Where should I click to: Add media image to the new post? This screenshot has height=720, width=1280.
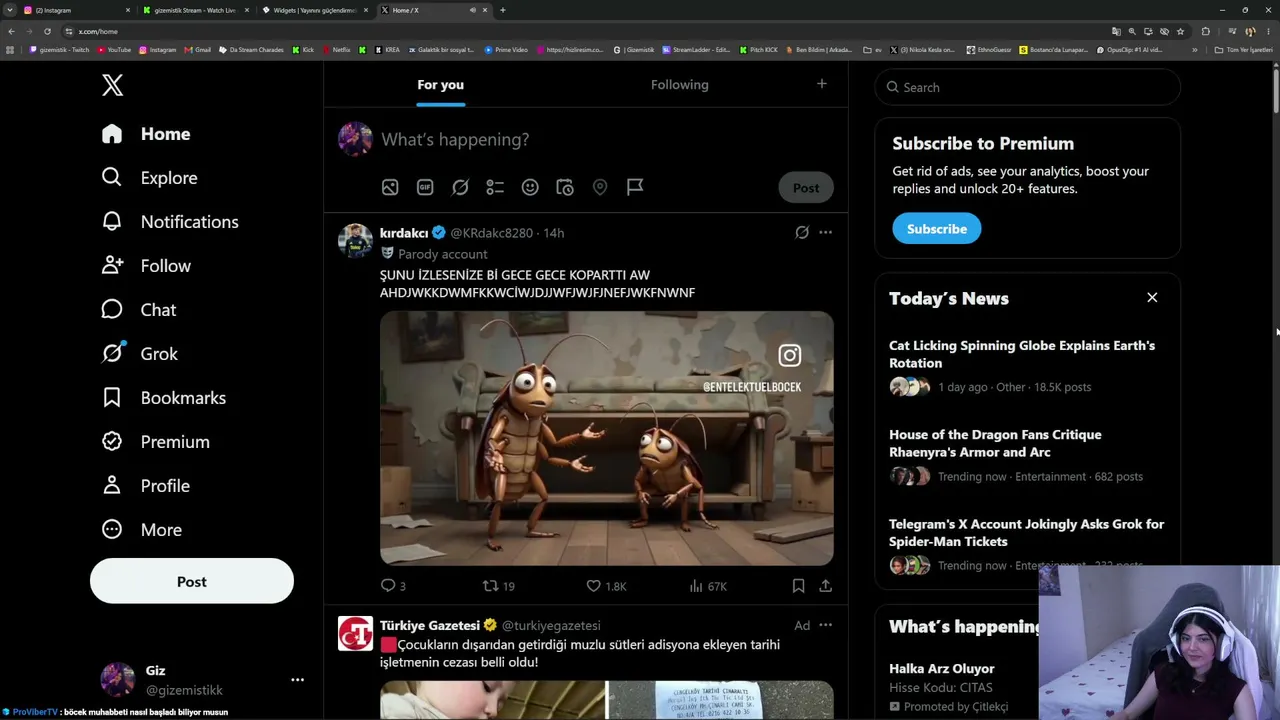coord(390,187)
